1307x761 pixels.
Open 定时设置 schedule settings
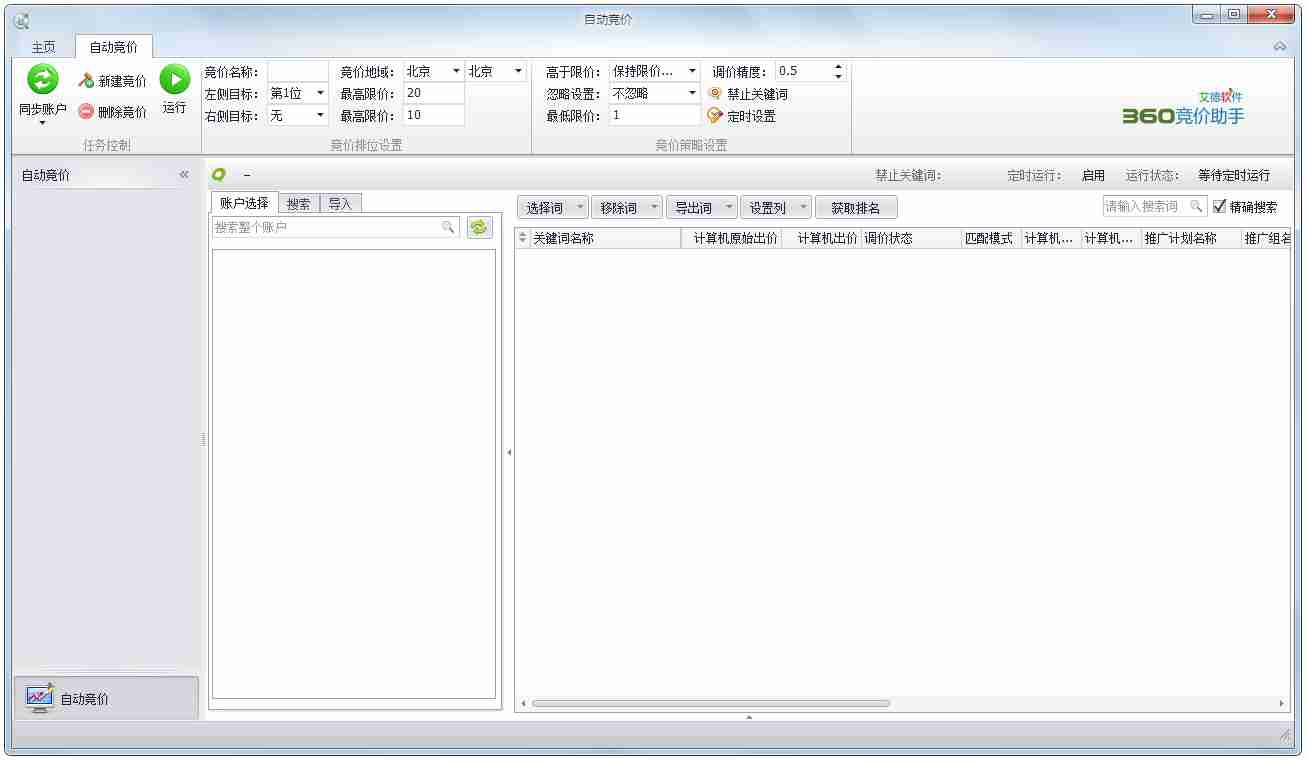[x=742, y=116]
